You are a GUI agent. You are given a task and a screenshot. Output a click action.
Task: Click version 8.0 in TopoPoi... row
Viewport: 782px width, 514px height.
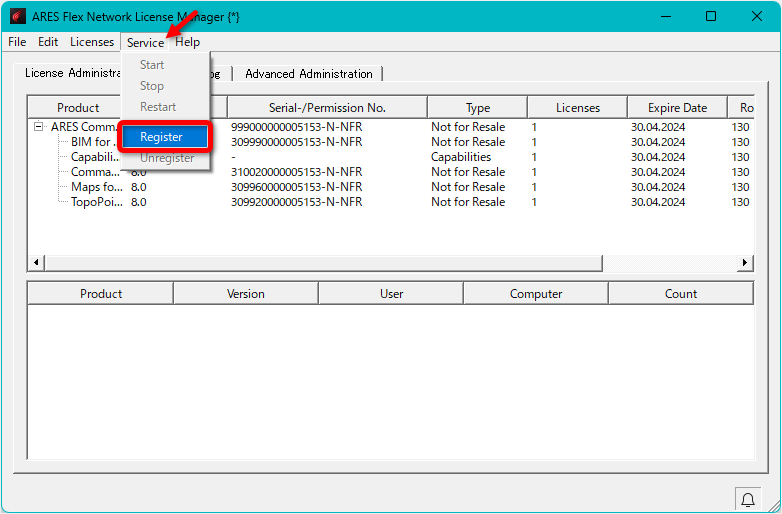139,202
